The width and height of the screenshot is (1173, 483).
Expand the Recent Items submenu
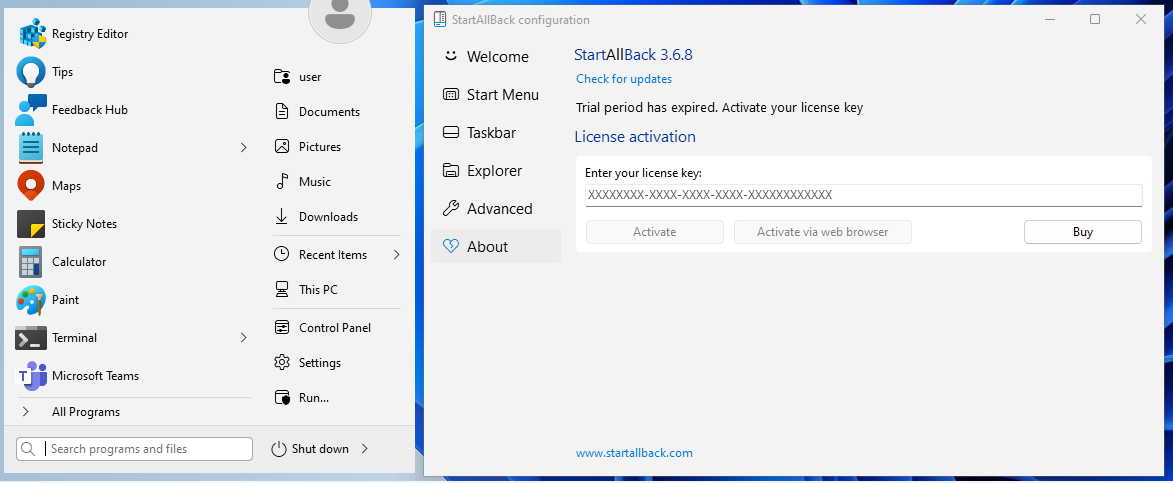396,255
